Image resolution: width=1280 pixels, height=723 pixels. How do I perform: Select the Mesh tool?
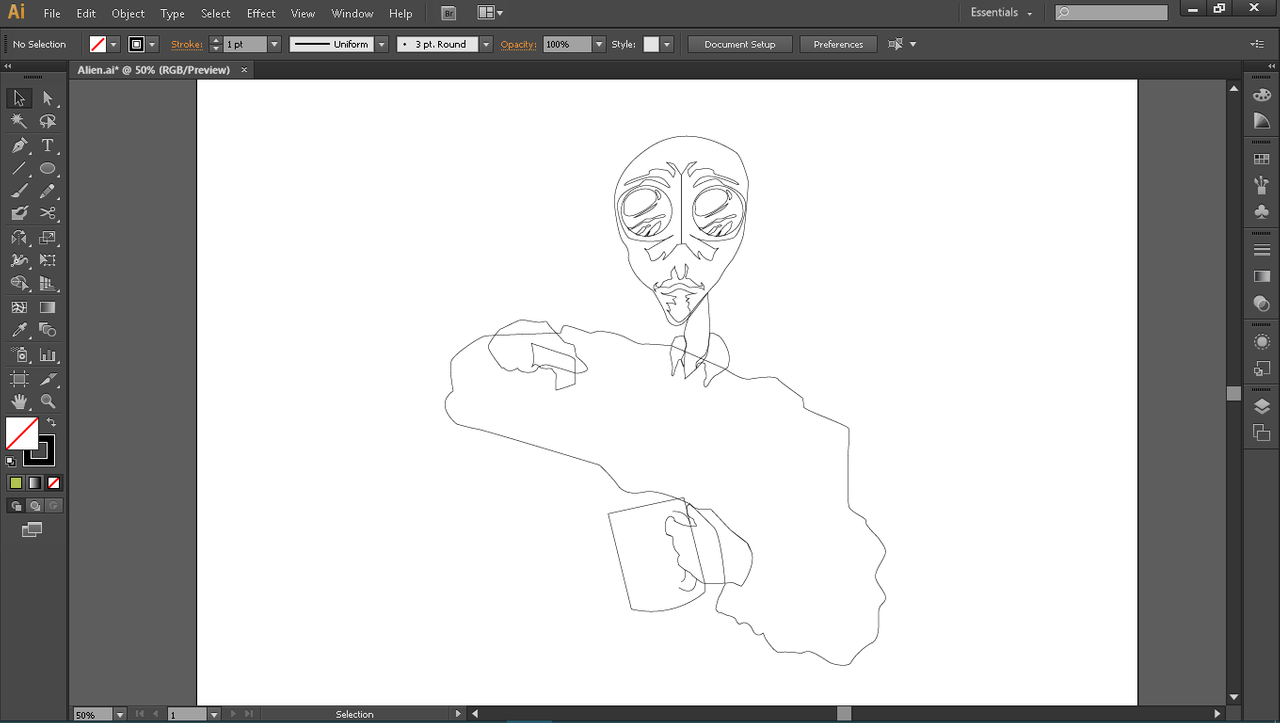click(19, 308)
